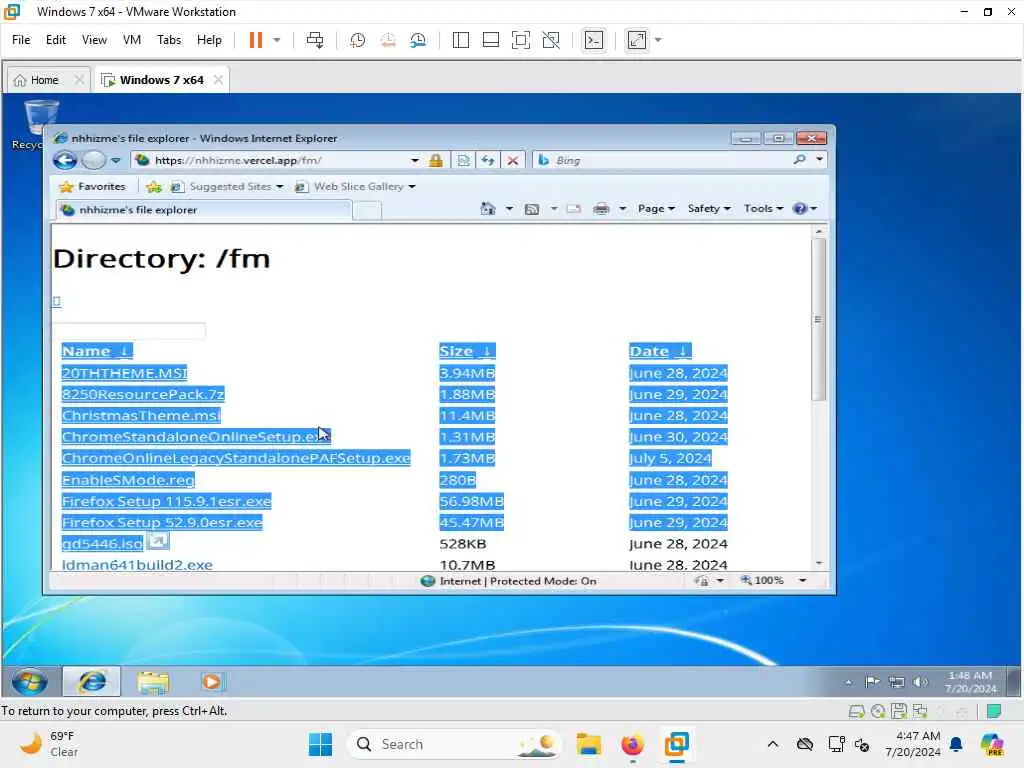1024x768 pixels.
Task: Click the Unity mode icon in VMware
Action: pos(551,40)
